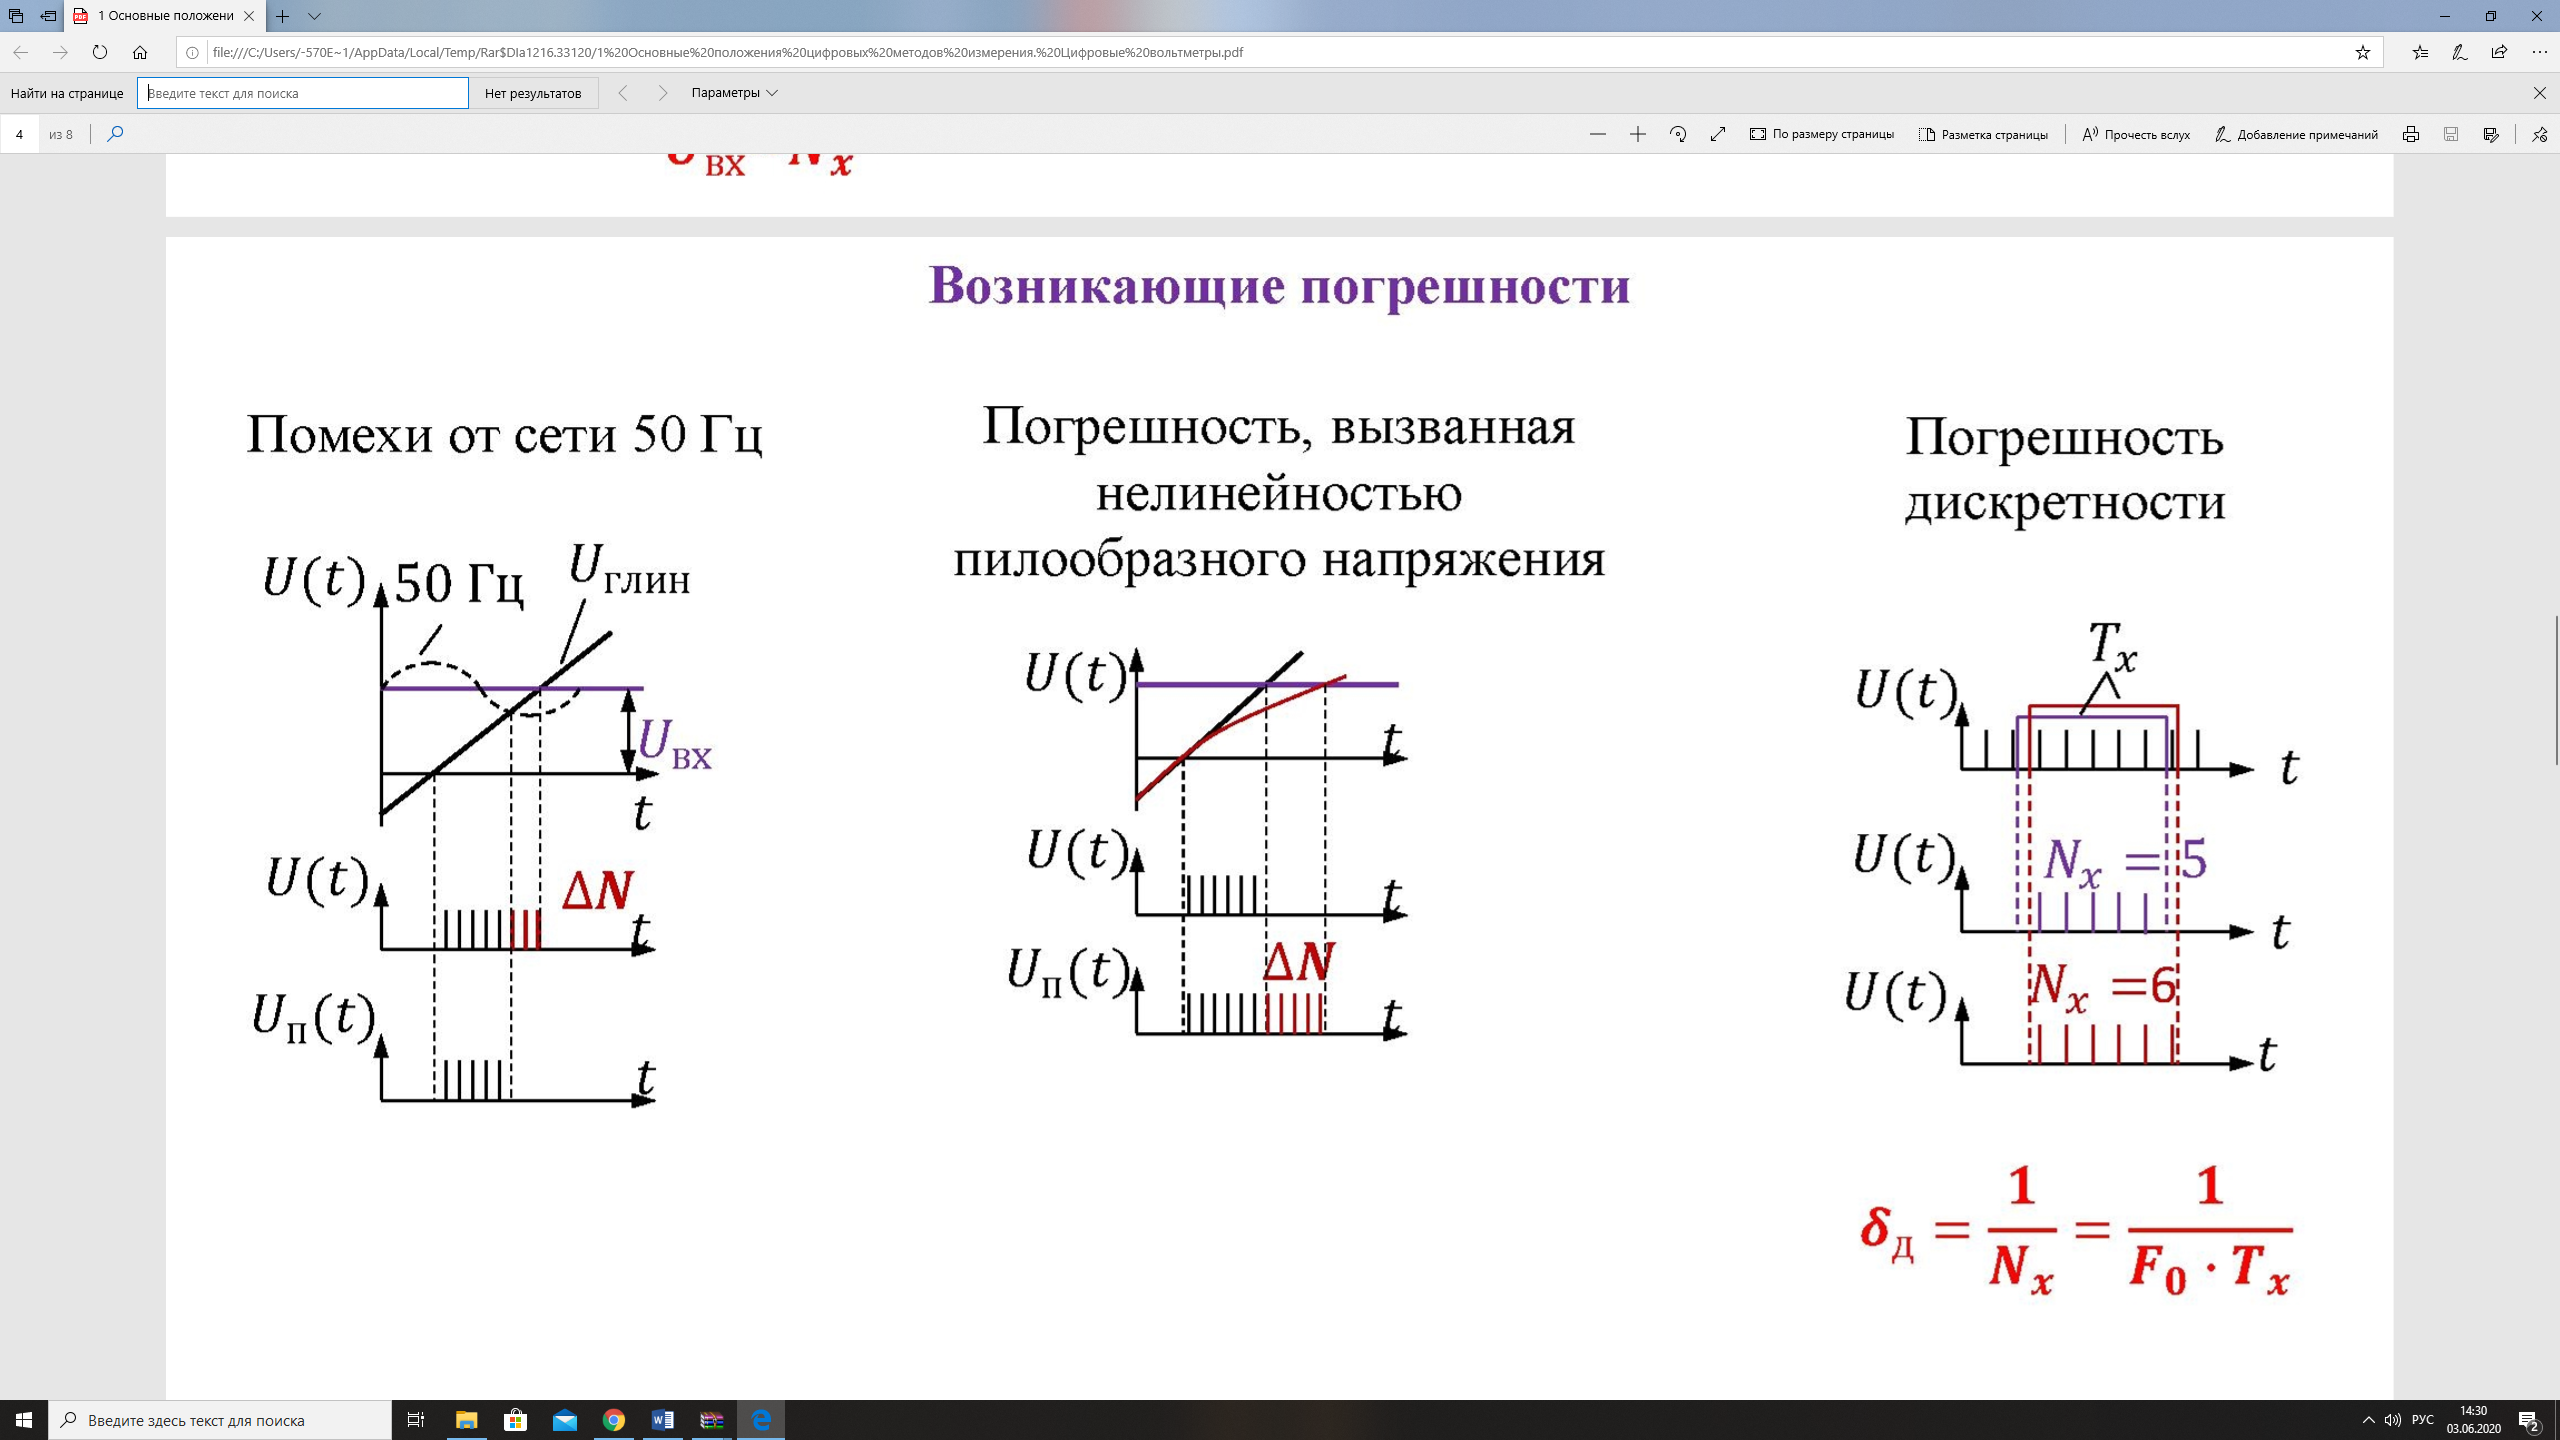This screenshot has width=2560, height=1440.
Task: Click 'Прочесть вслух' read aloud
Action: (x=2136, y=134)
